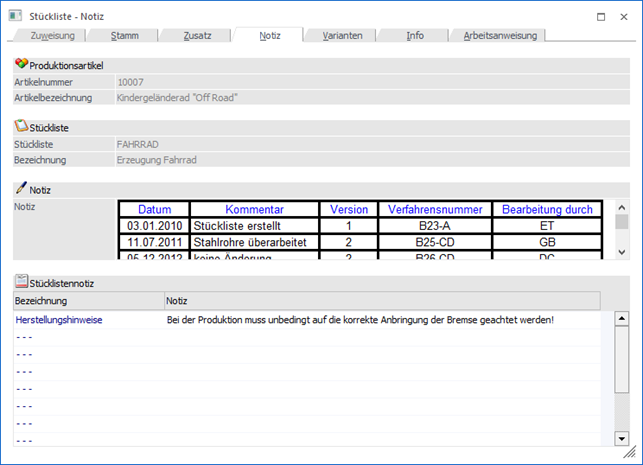Select the Zusatz tab
The width and height of the screenshot is (643, 465).
pos(196,35)
